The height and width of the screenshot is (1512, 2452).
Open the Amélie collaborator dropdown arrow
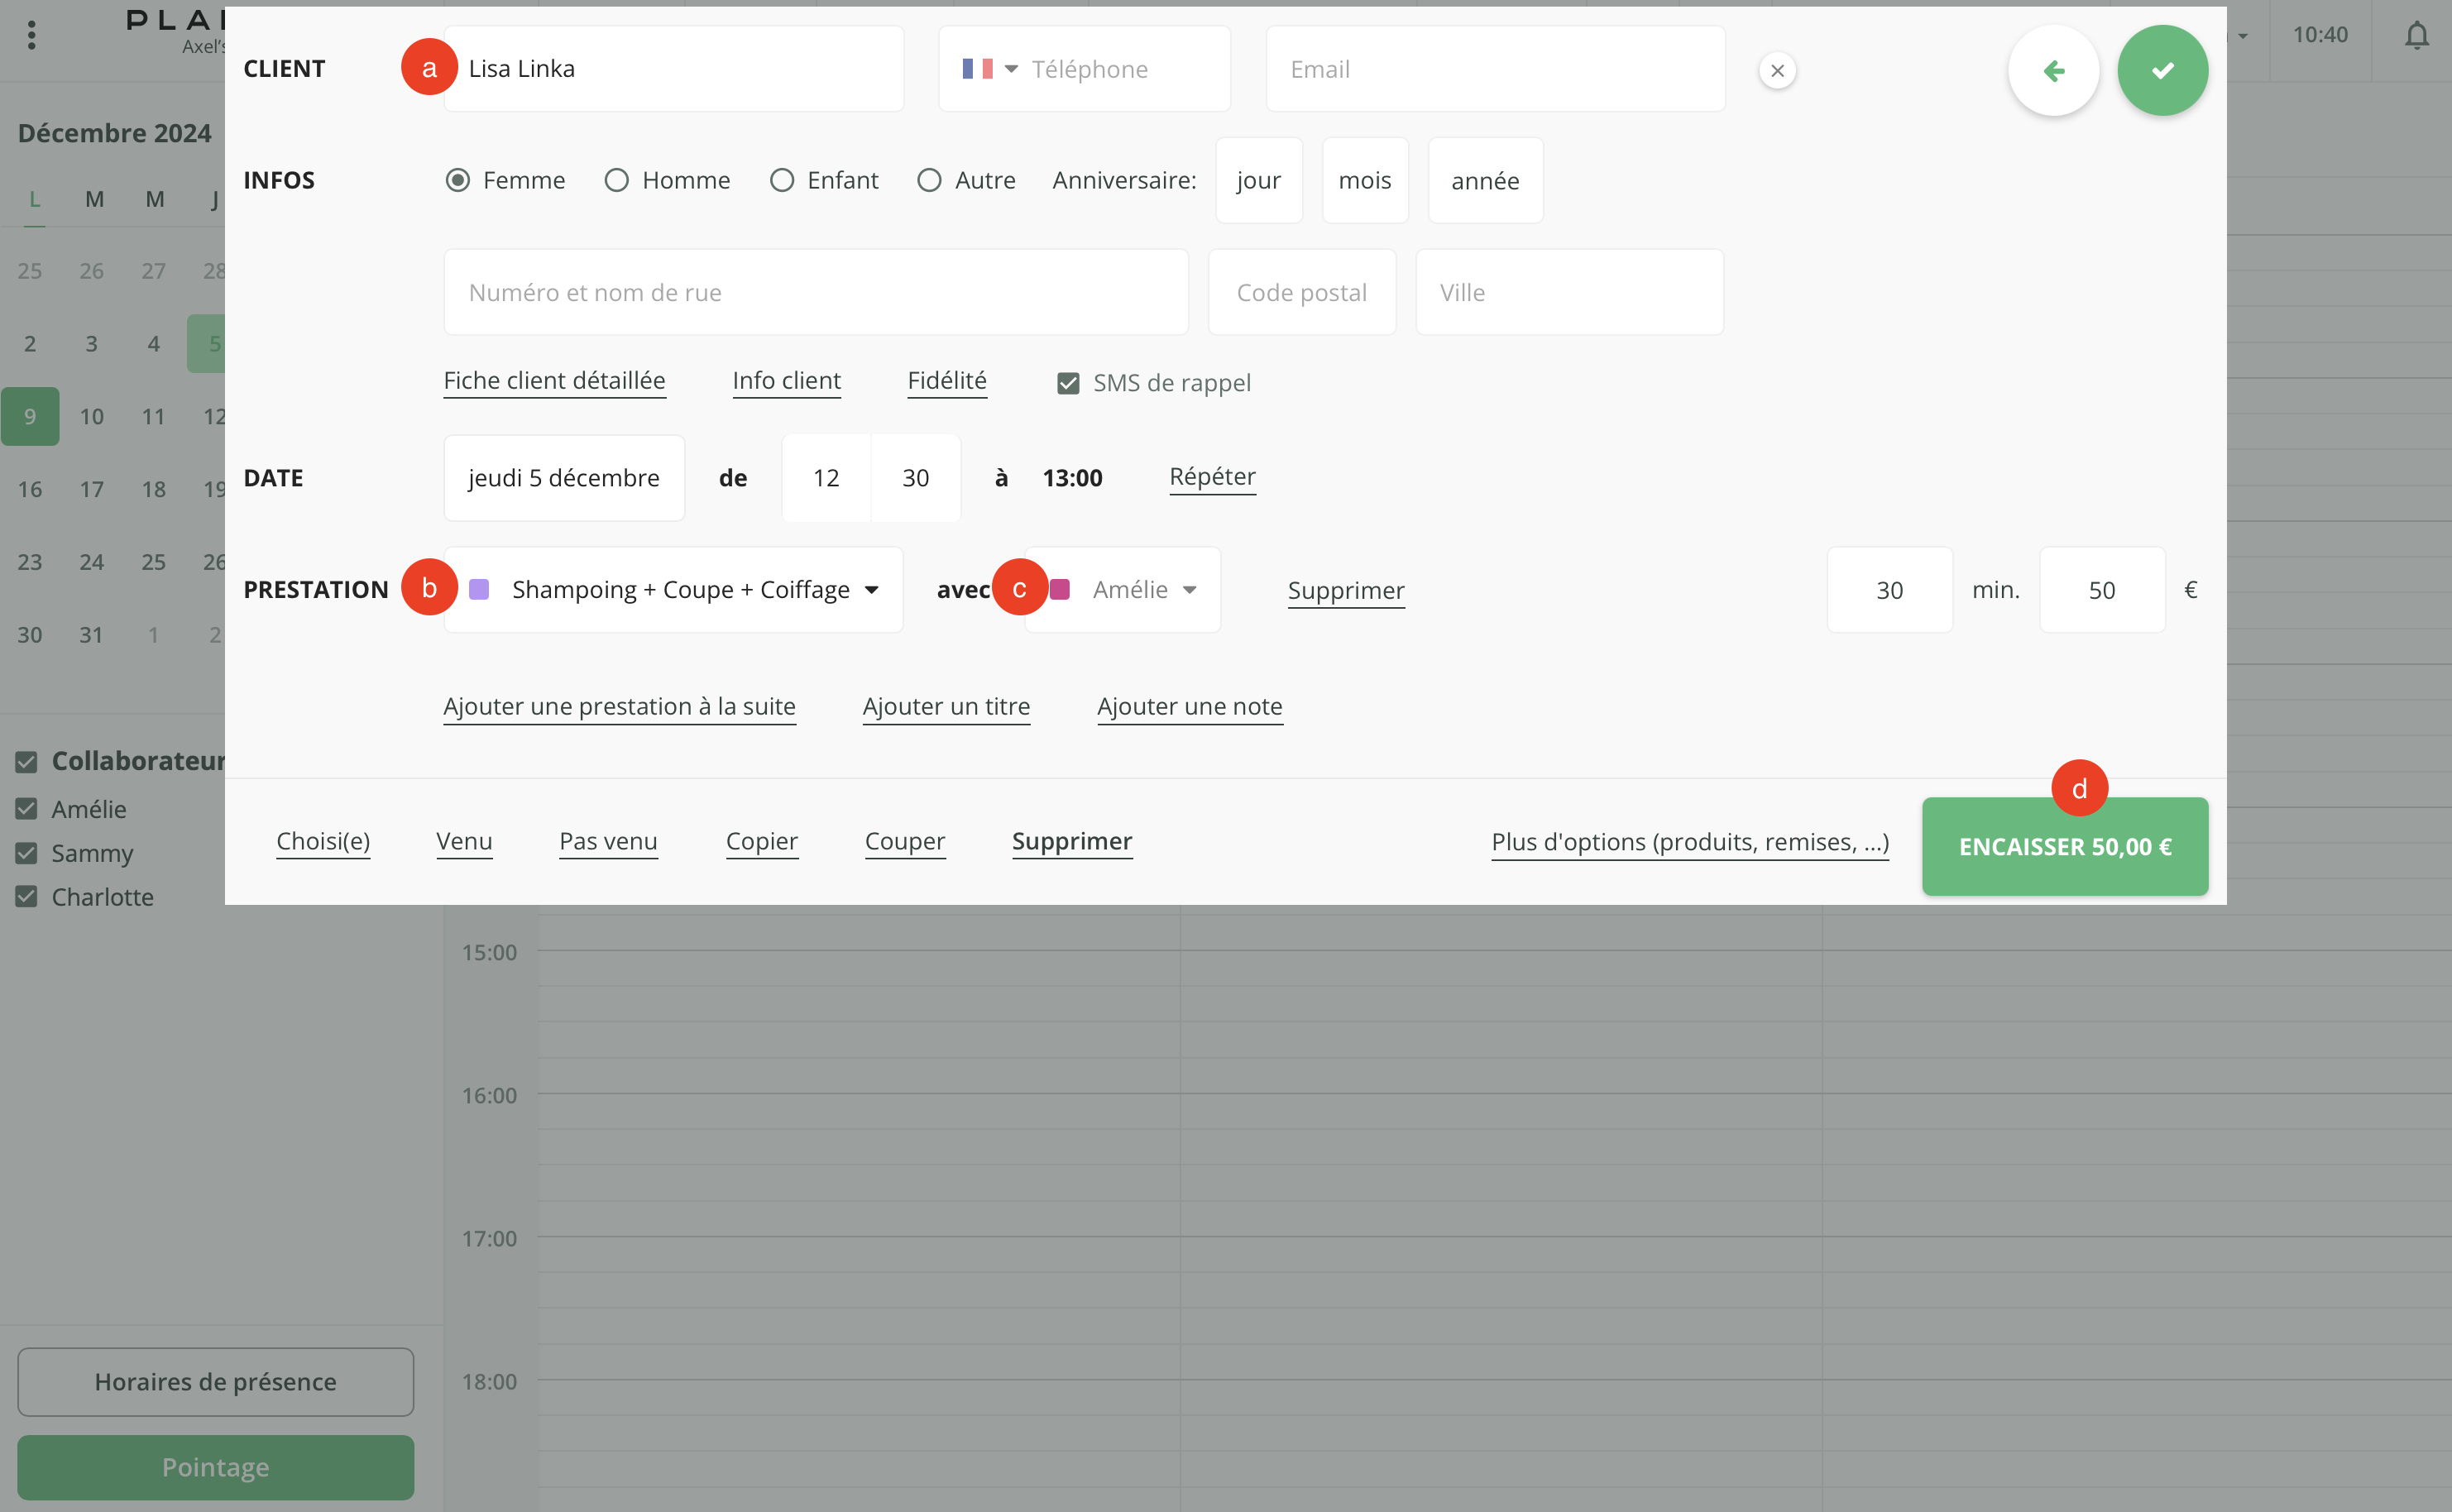click(1189, 589)
